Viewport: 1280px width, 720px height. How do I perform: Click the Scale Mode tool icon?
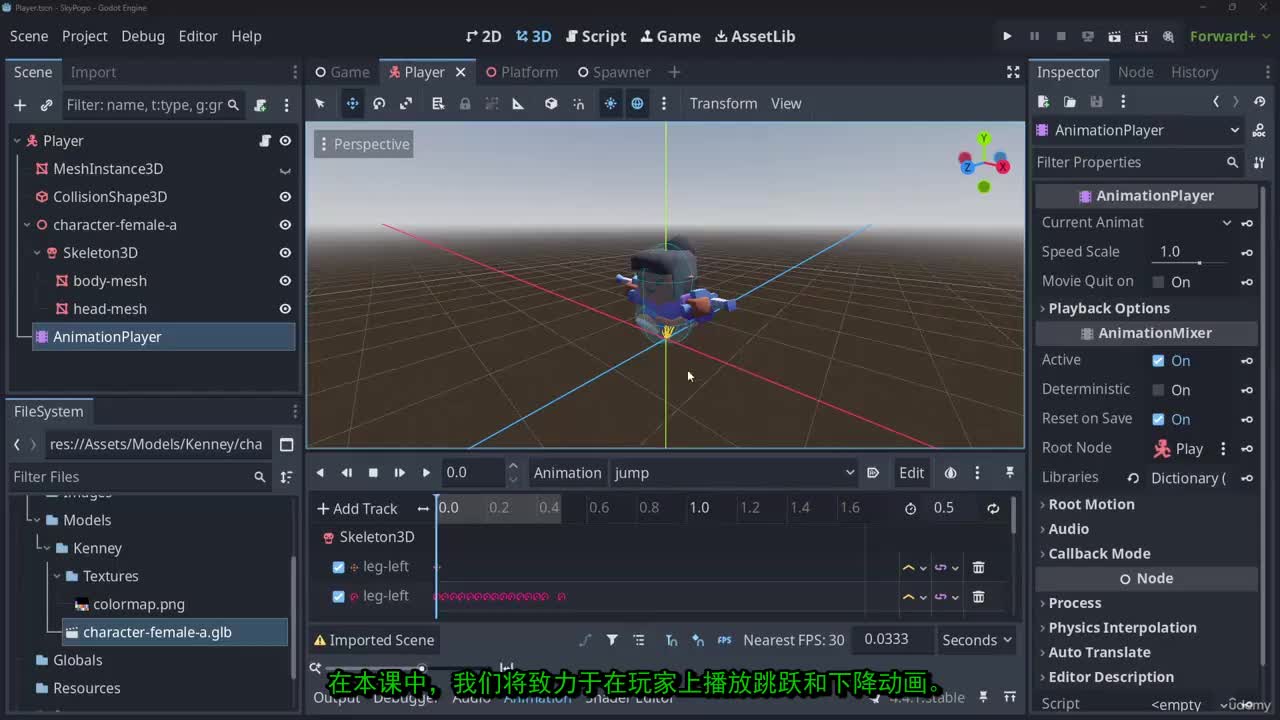406,104
